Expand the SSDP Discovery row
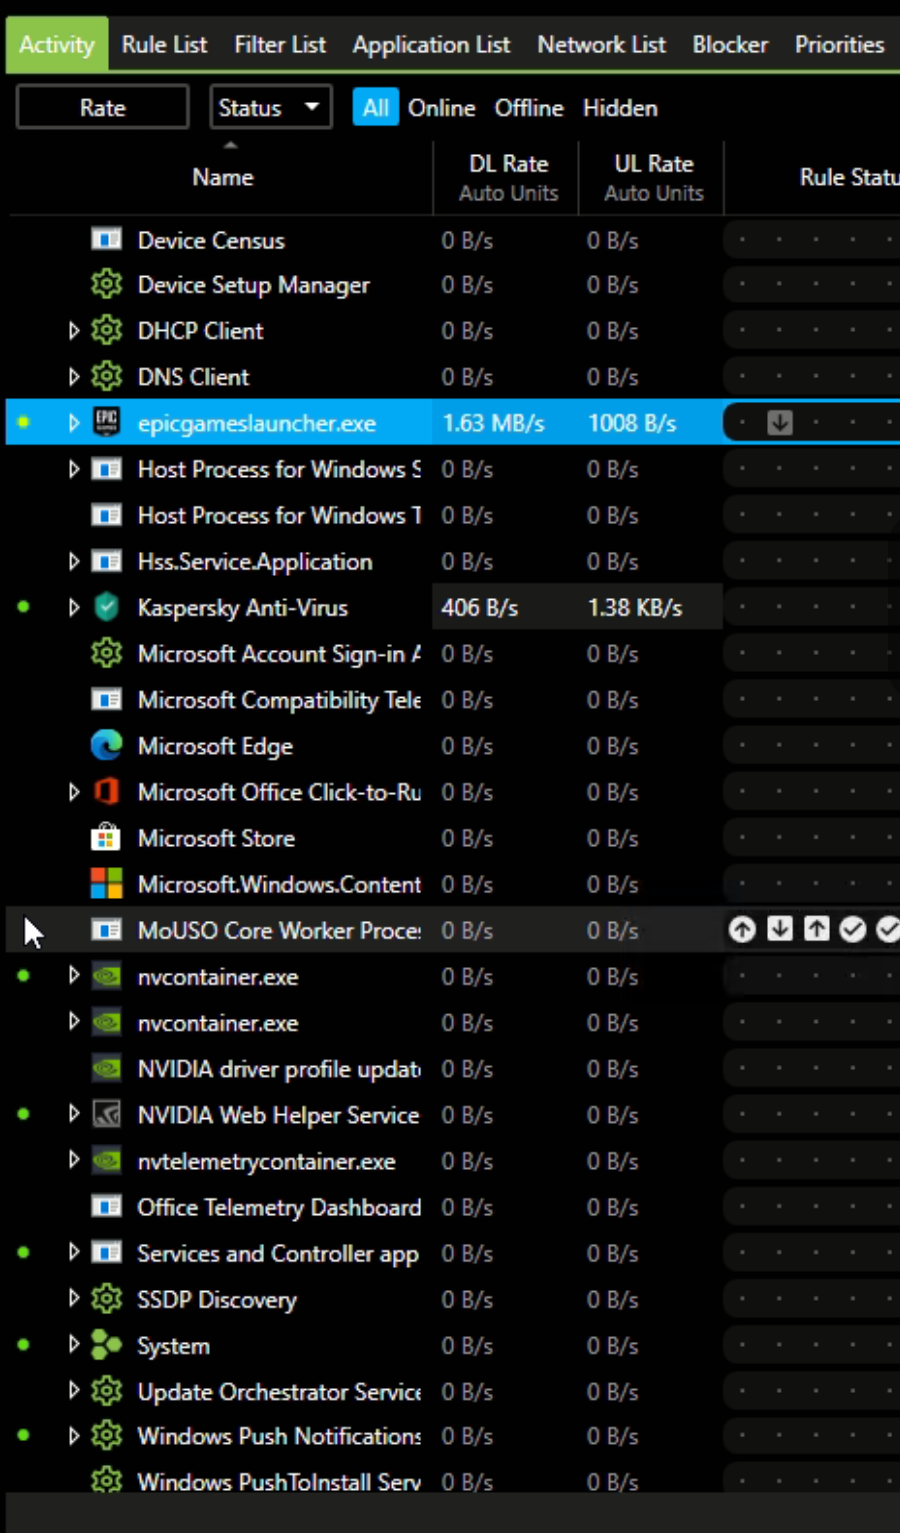Viewport: 900px width, 1533px height. [73, 1298]
